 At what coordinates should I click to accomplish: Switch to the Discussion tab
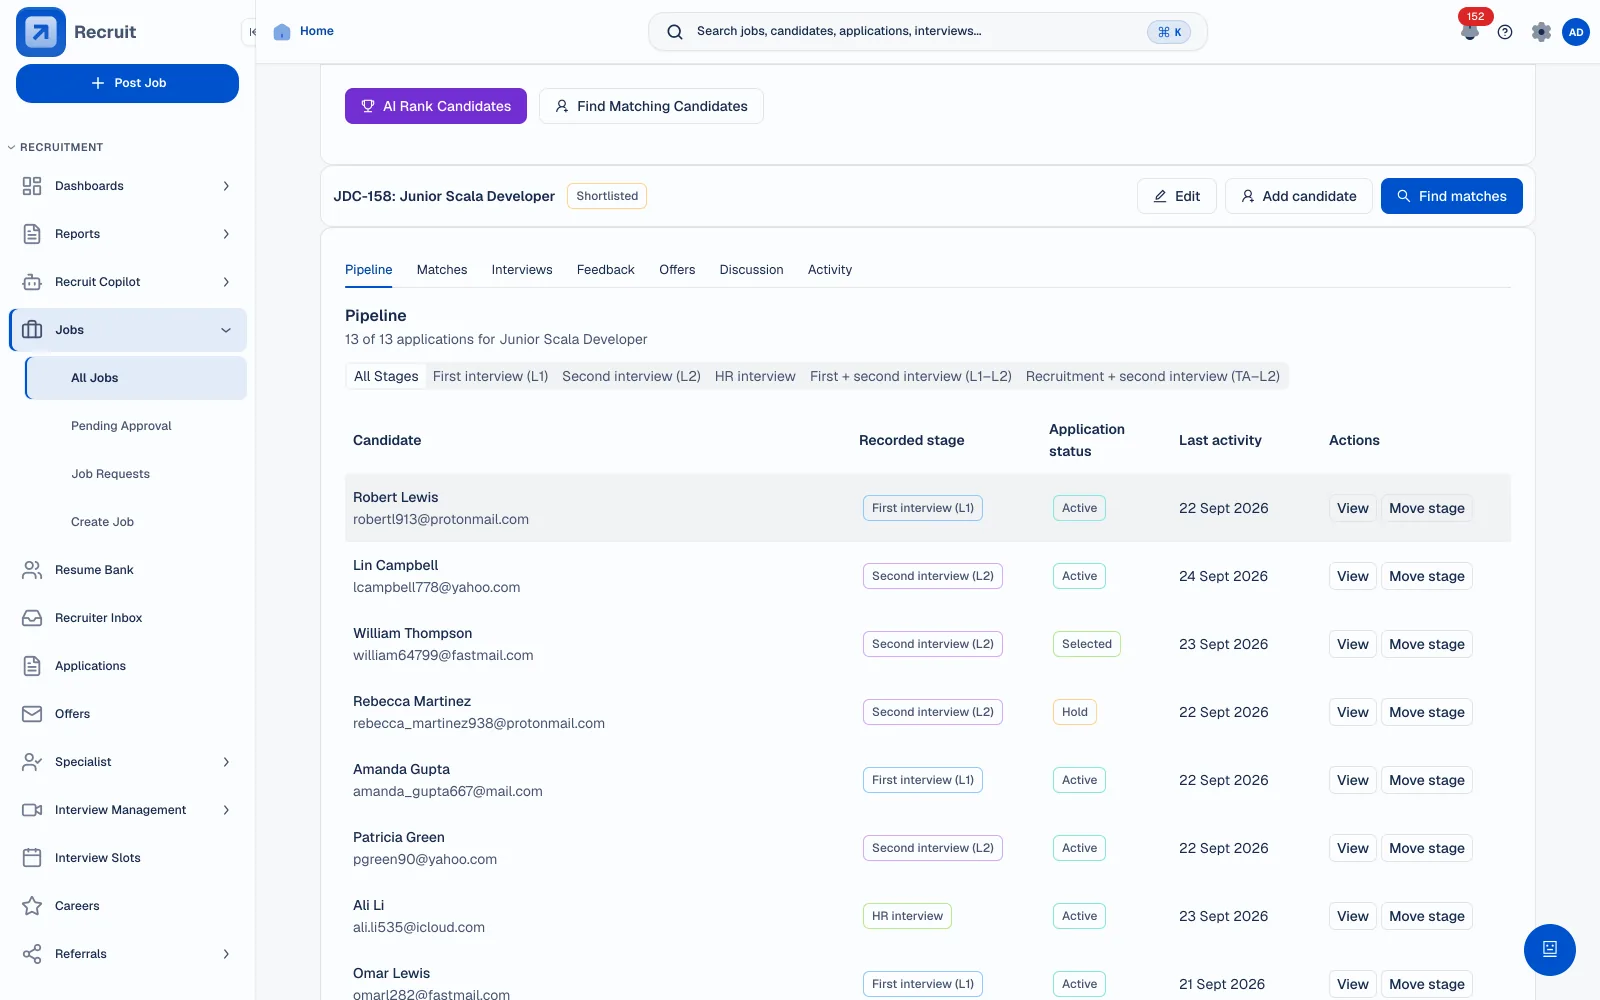point(752,270)
